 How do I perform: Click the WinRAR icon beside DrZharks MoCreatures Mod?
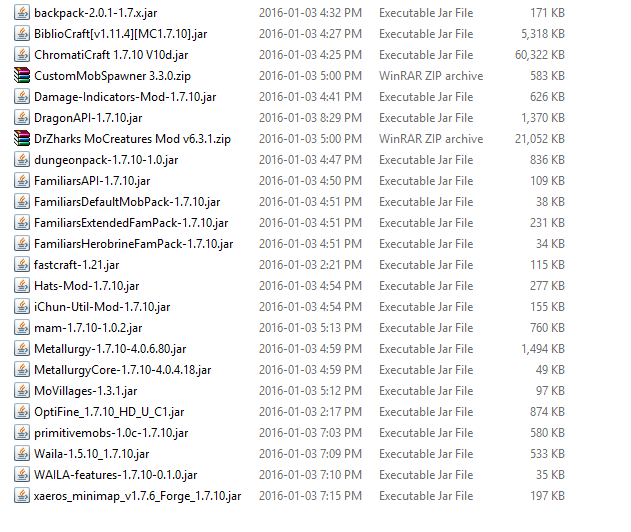click(x=22, y=138)
